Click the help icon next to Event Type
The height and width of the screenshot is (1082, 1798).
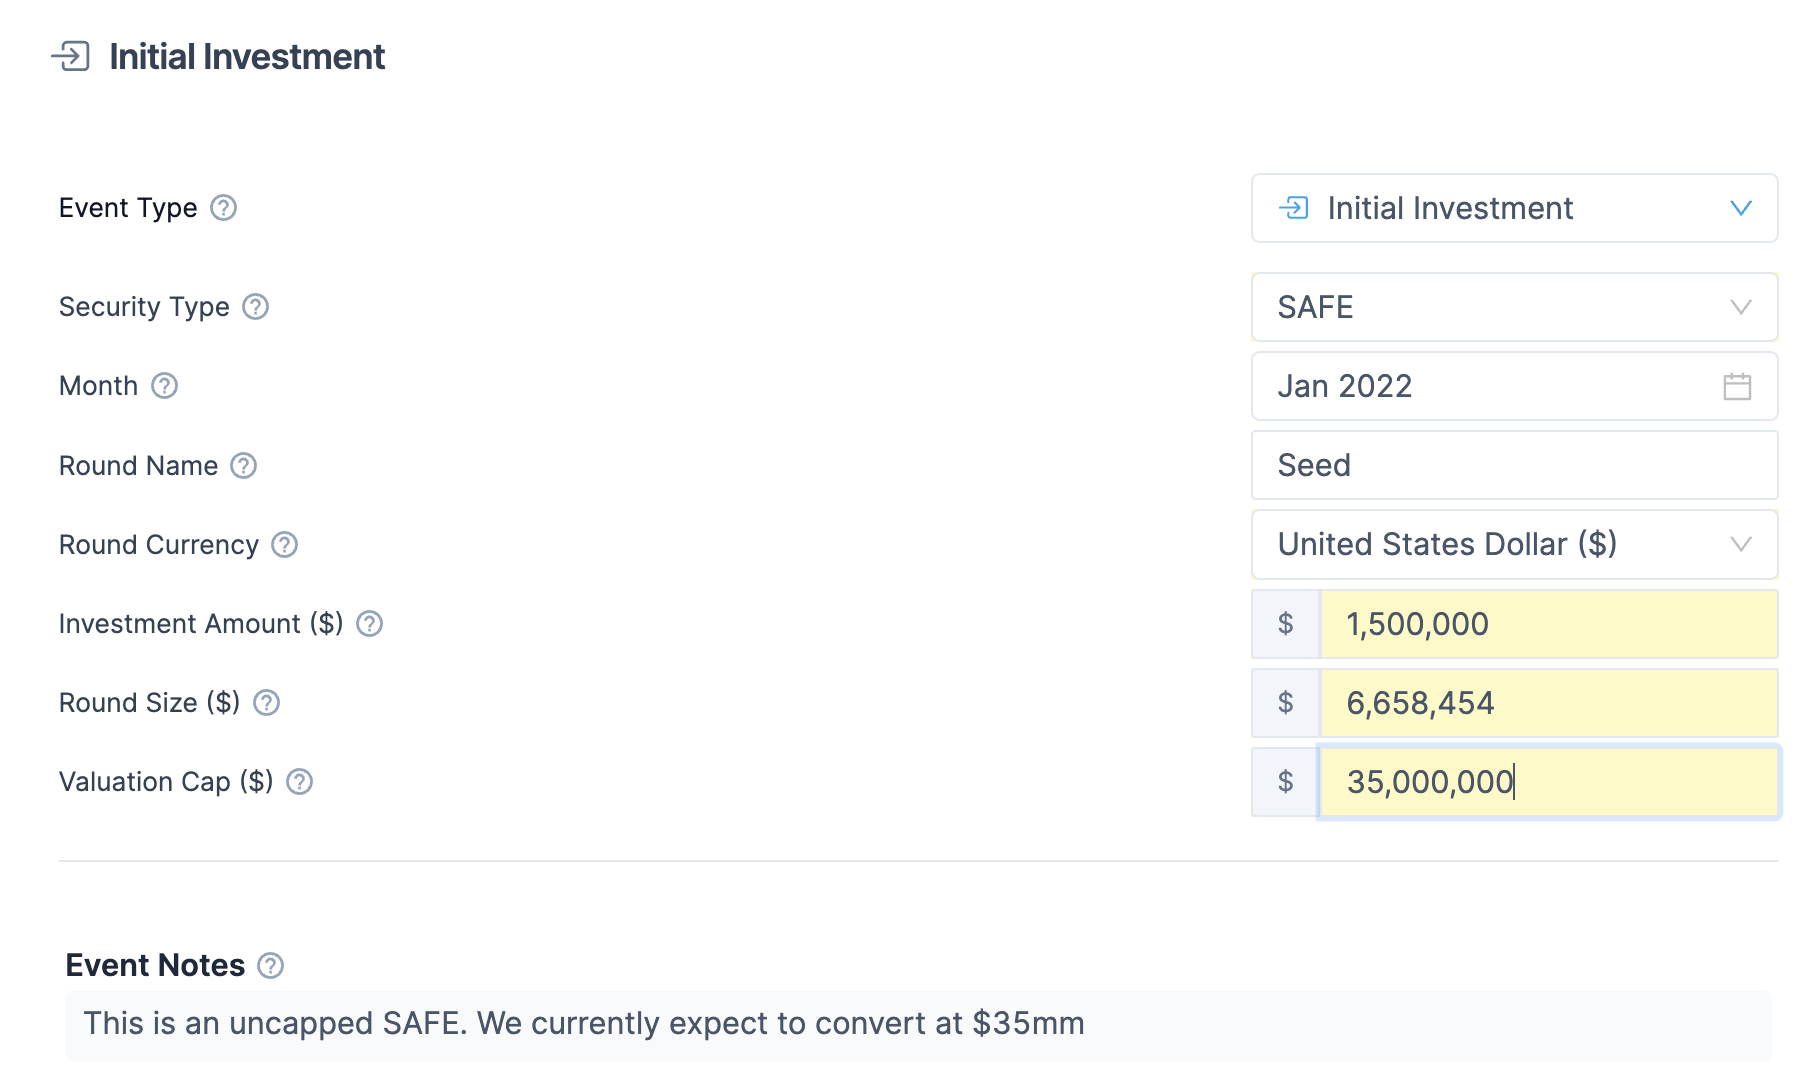click(x=224, y=208)
